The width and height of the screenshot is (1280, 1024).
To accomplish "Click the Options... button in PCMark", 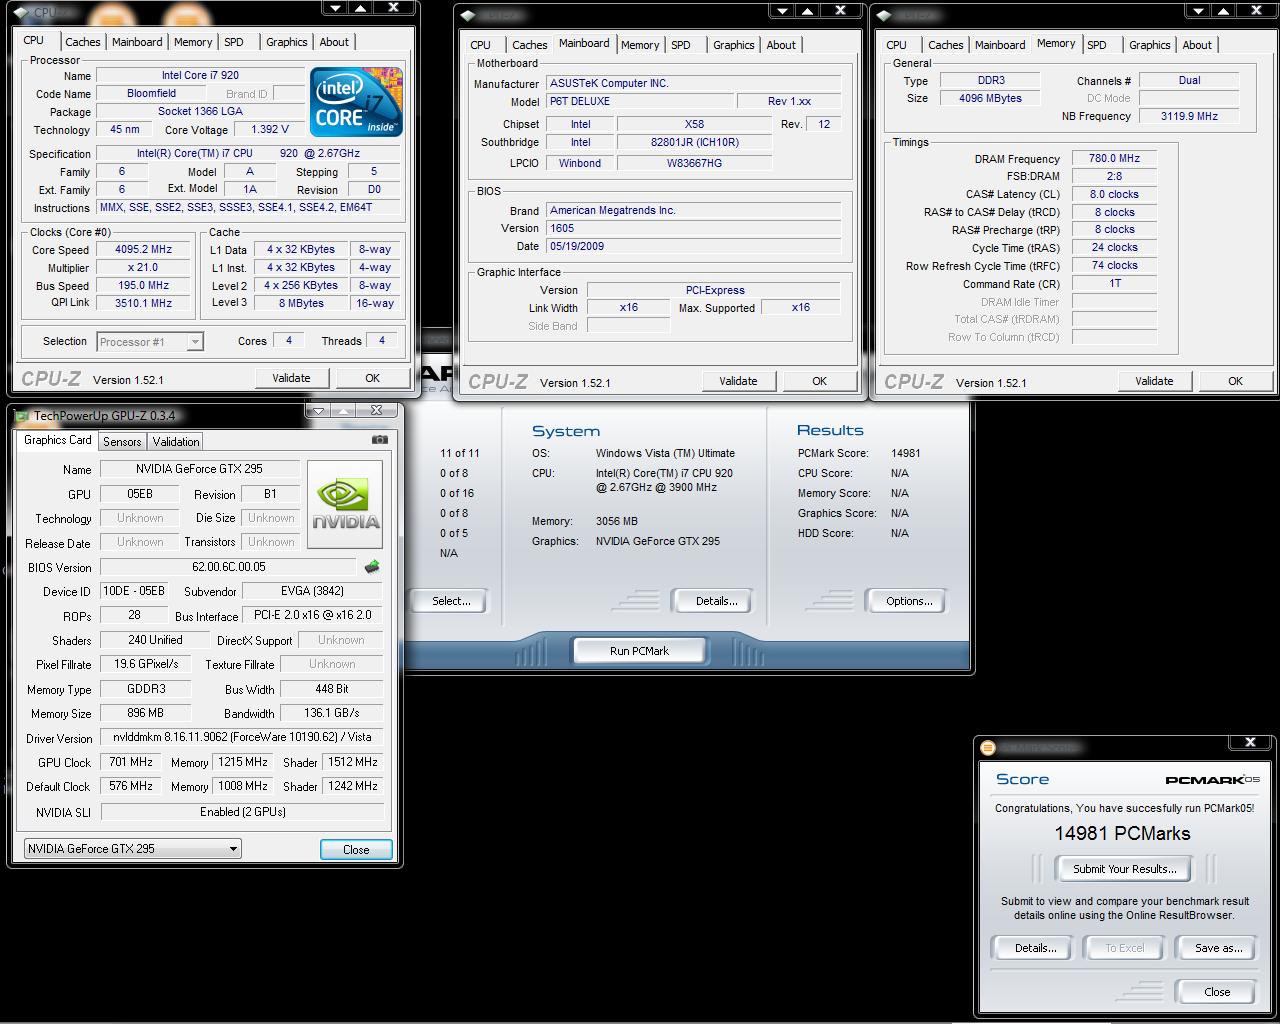I will click(910, 601).
